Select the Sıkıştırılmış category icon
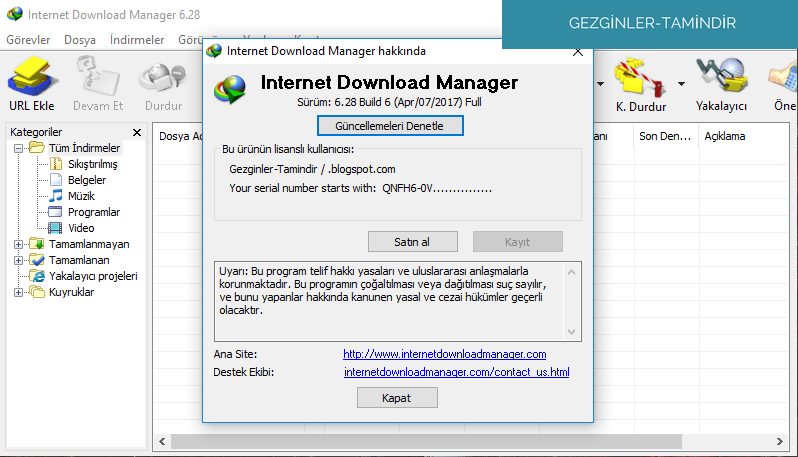 coord(56,164)
